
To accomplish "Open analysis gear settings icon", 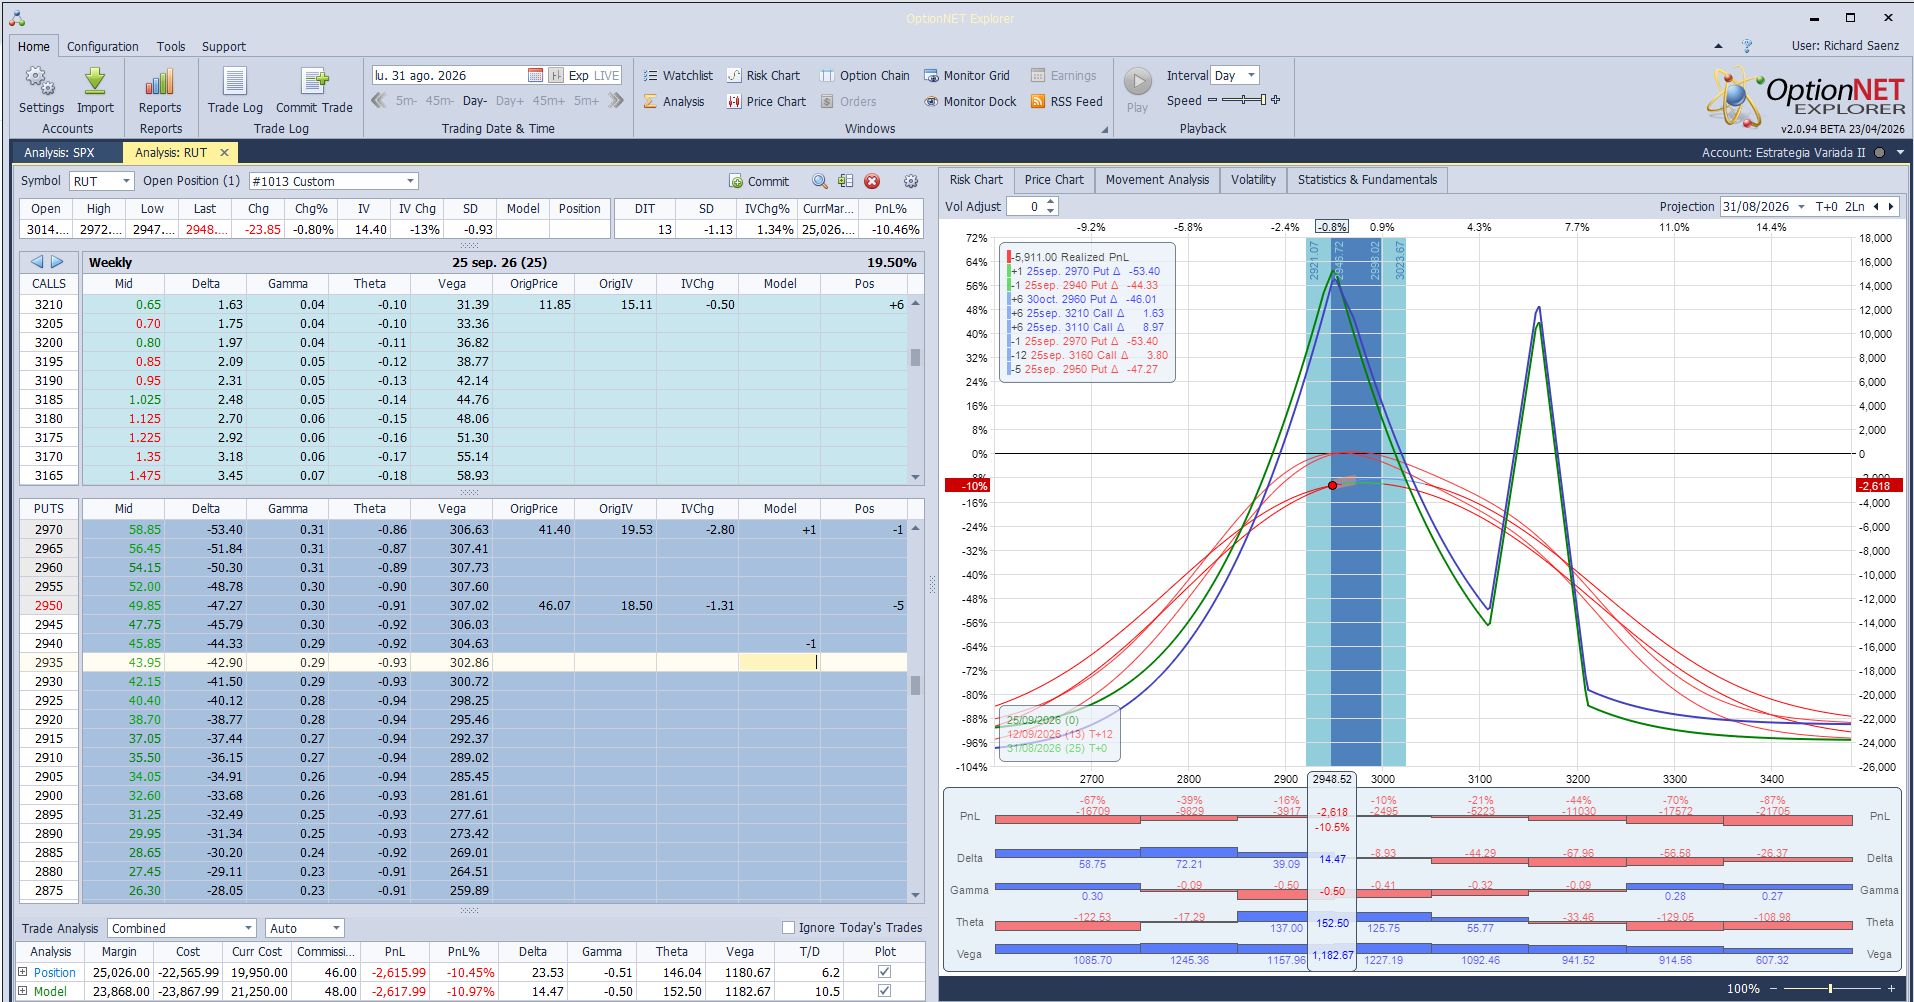I will click(911, 181).
